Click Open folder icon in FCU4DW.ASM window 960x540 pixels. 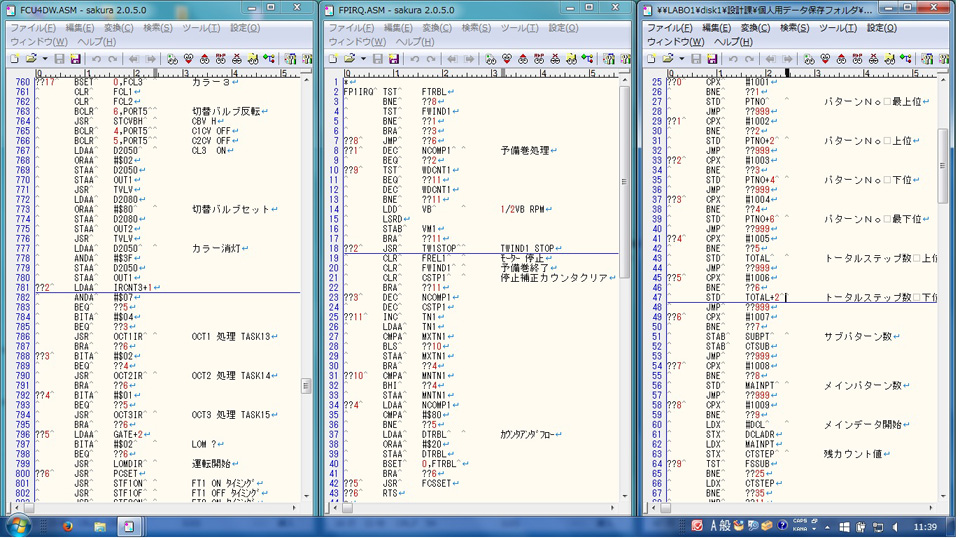31,59
